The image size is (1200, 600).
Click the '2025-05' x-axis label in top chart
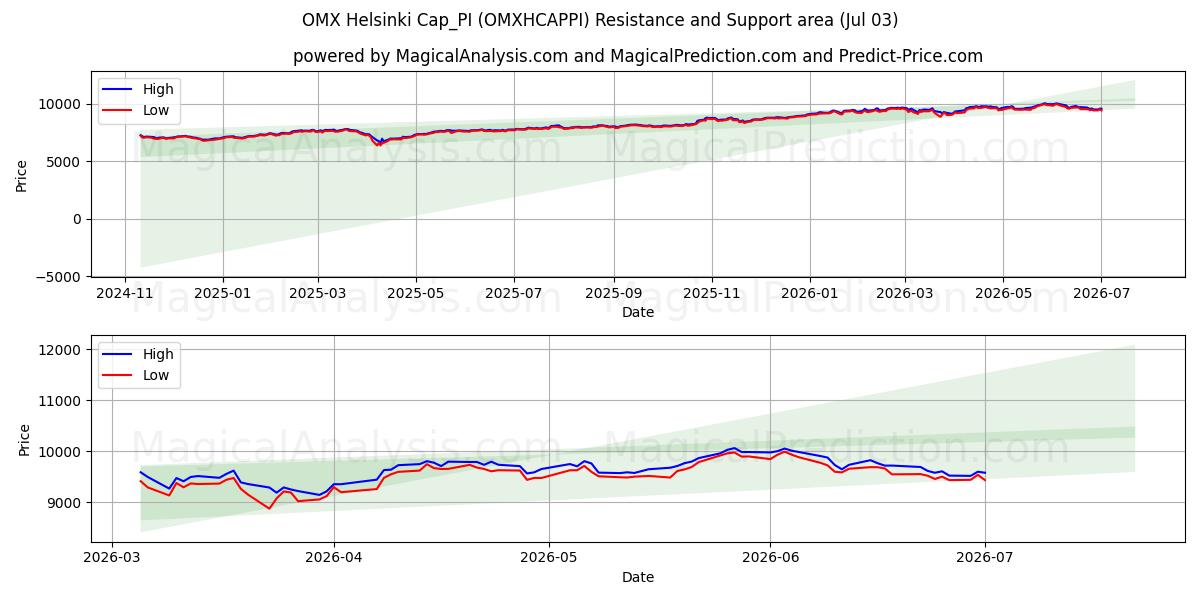tap(416, 294)
